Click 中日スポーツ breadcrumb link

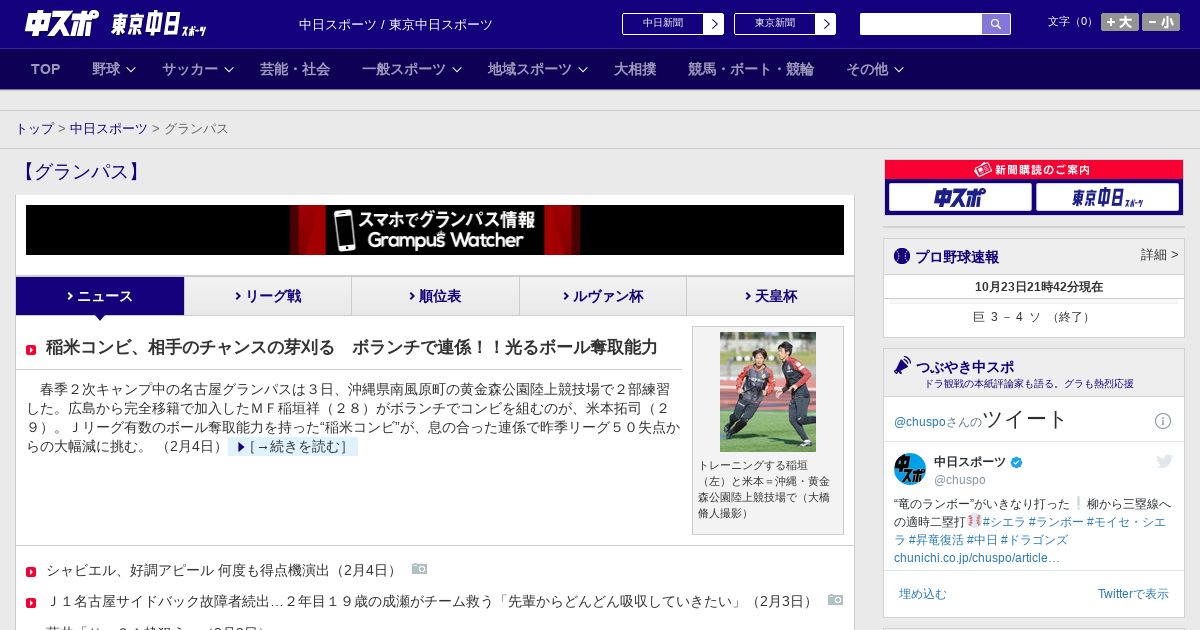pyautogui.click(x=109, y=129)
